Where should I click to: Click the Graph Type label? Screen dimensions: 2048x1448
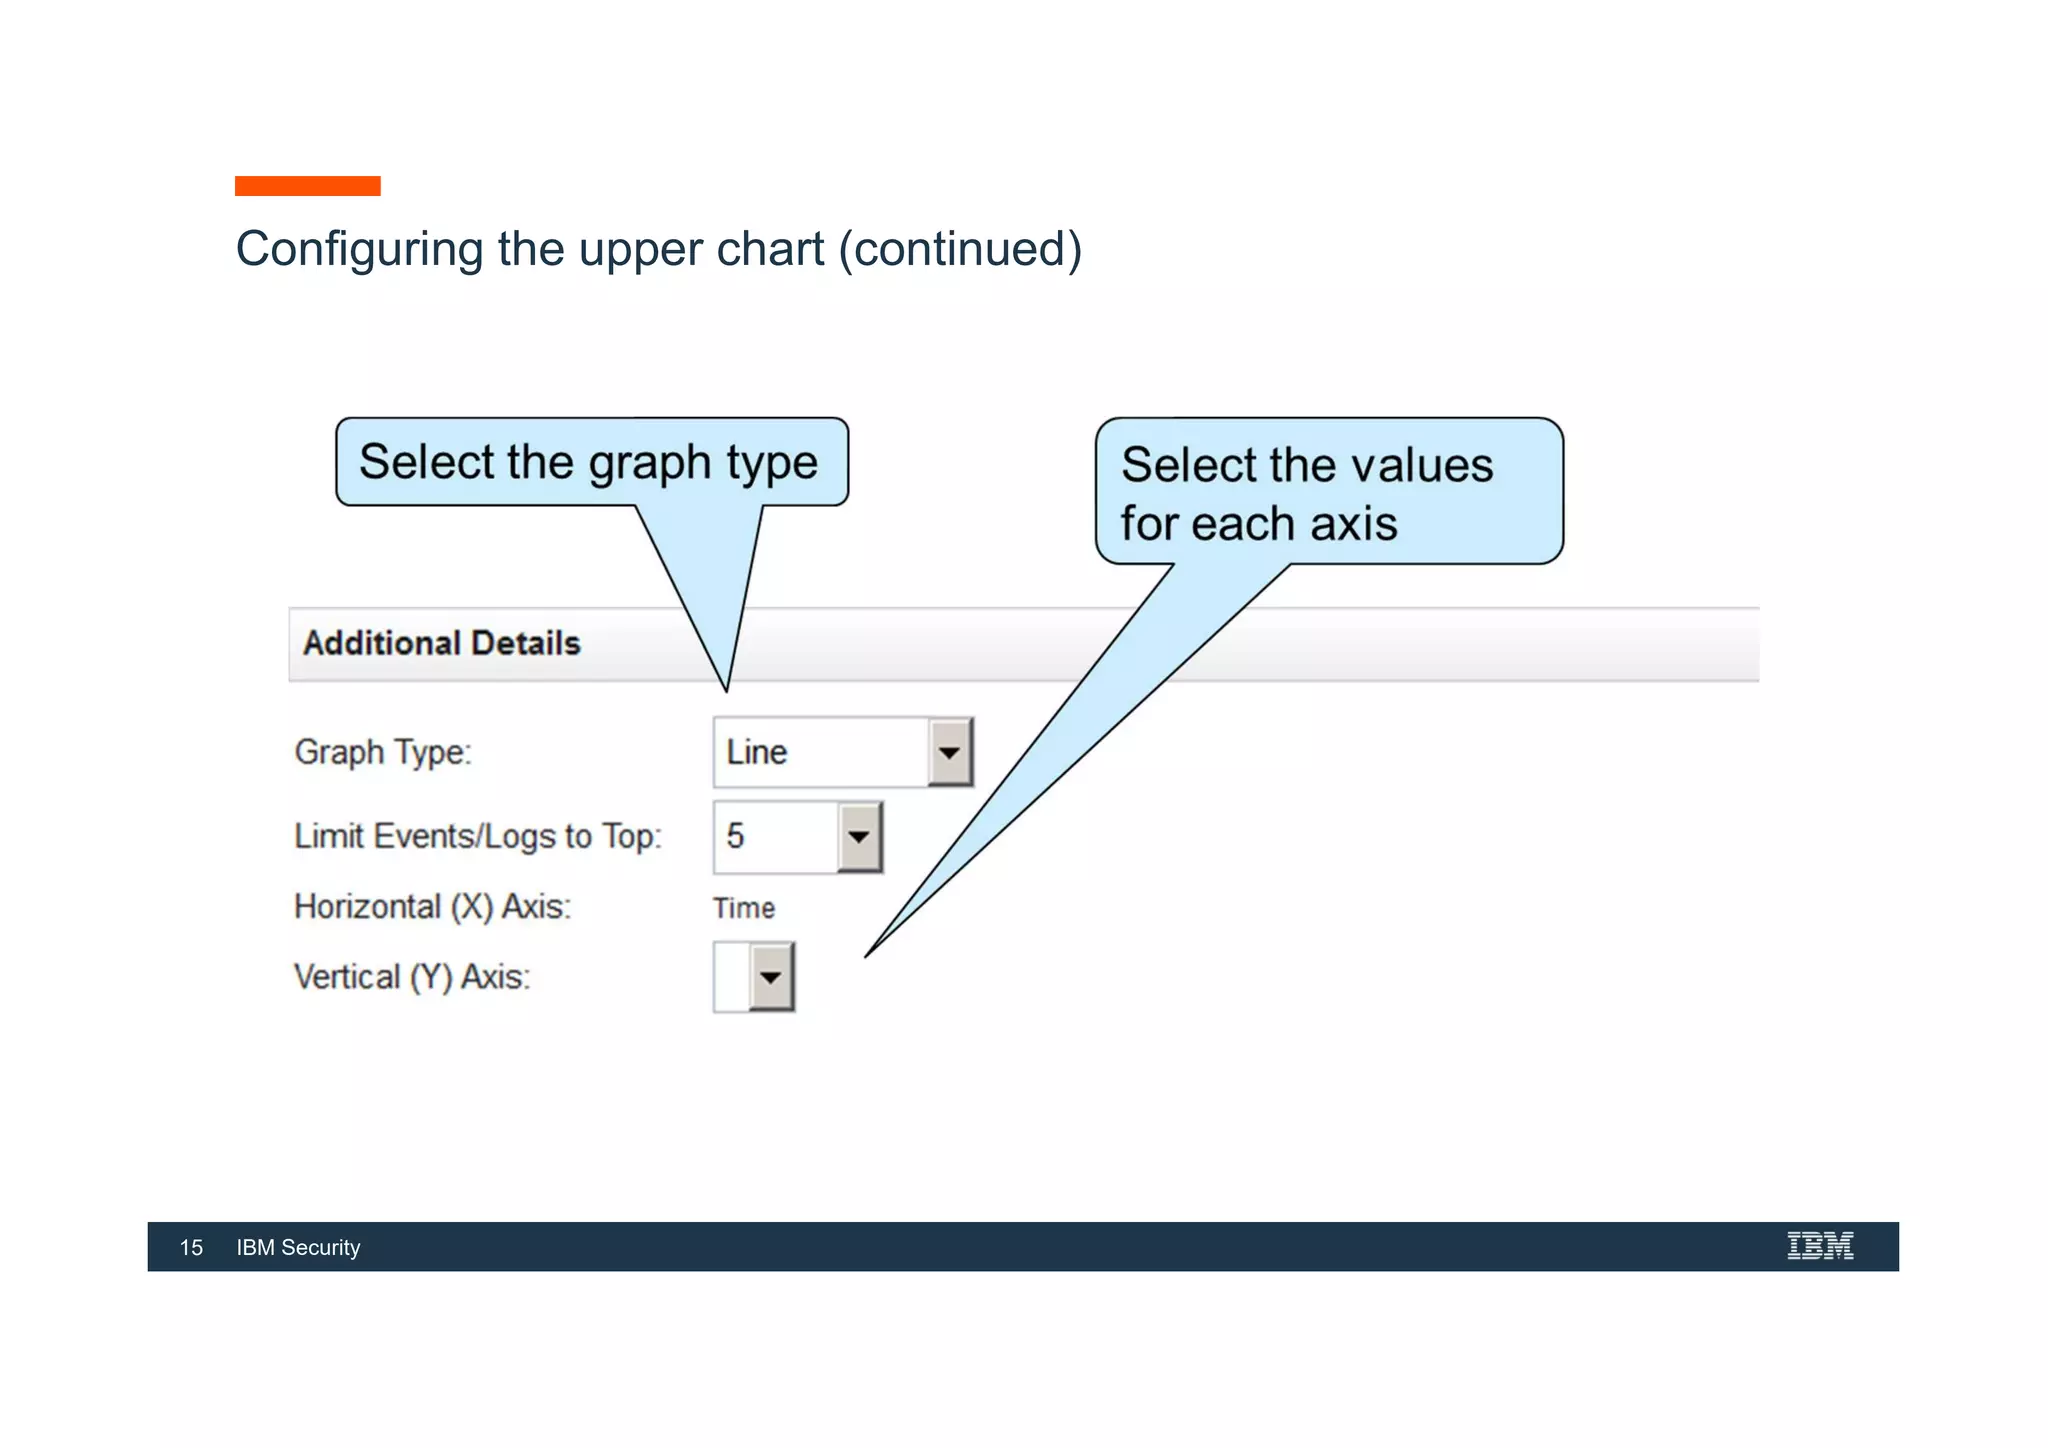(x=383, y=752)
